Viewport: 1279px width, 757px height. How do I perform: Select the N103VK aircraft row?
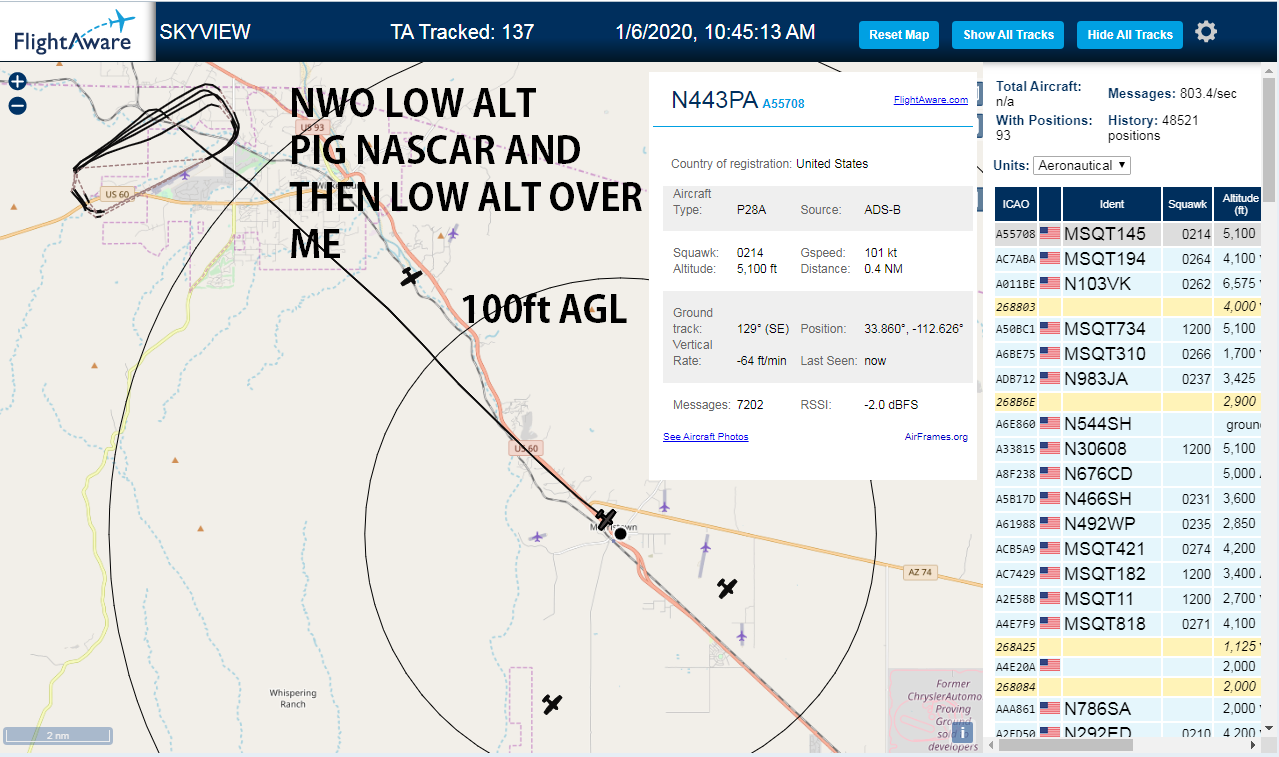1128,283
